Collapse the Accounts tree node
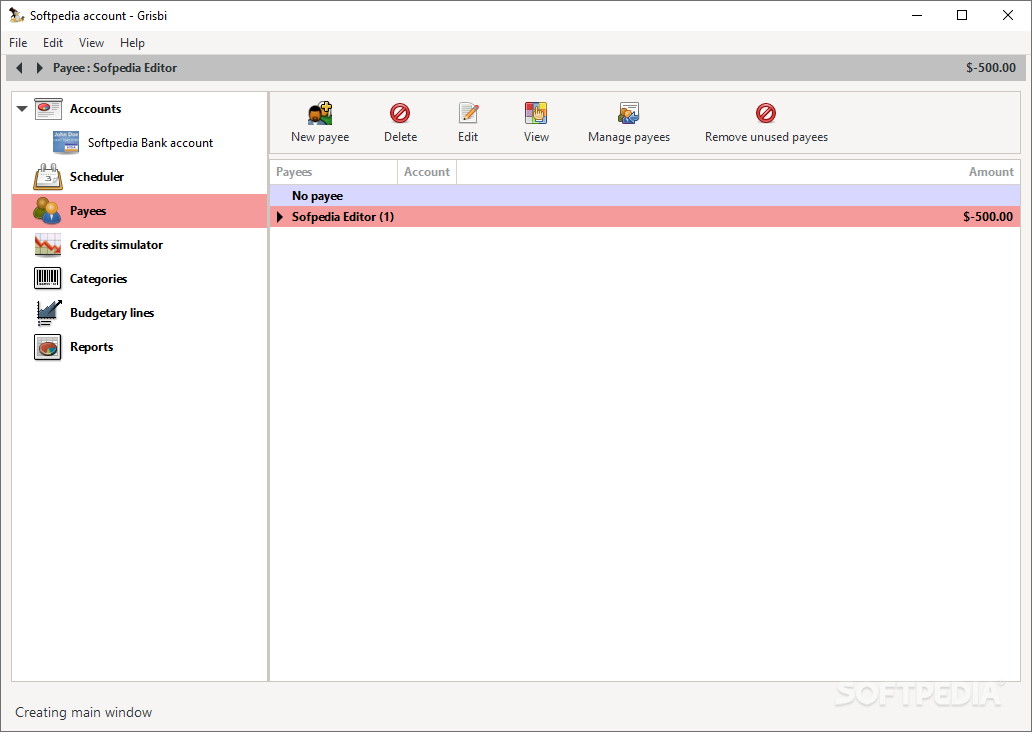 coord(22,109)
